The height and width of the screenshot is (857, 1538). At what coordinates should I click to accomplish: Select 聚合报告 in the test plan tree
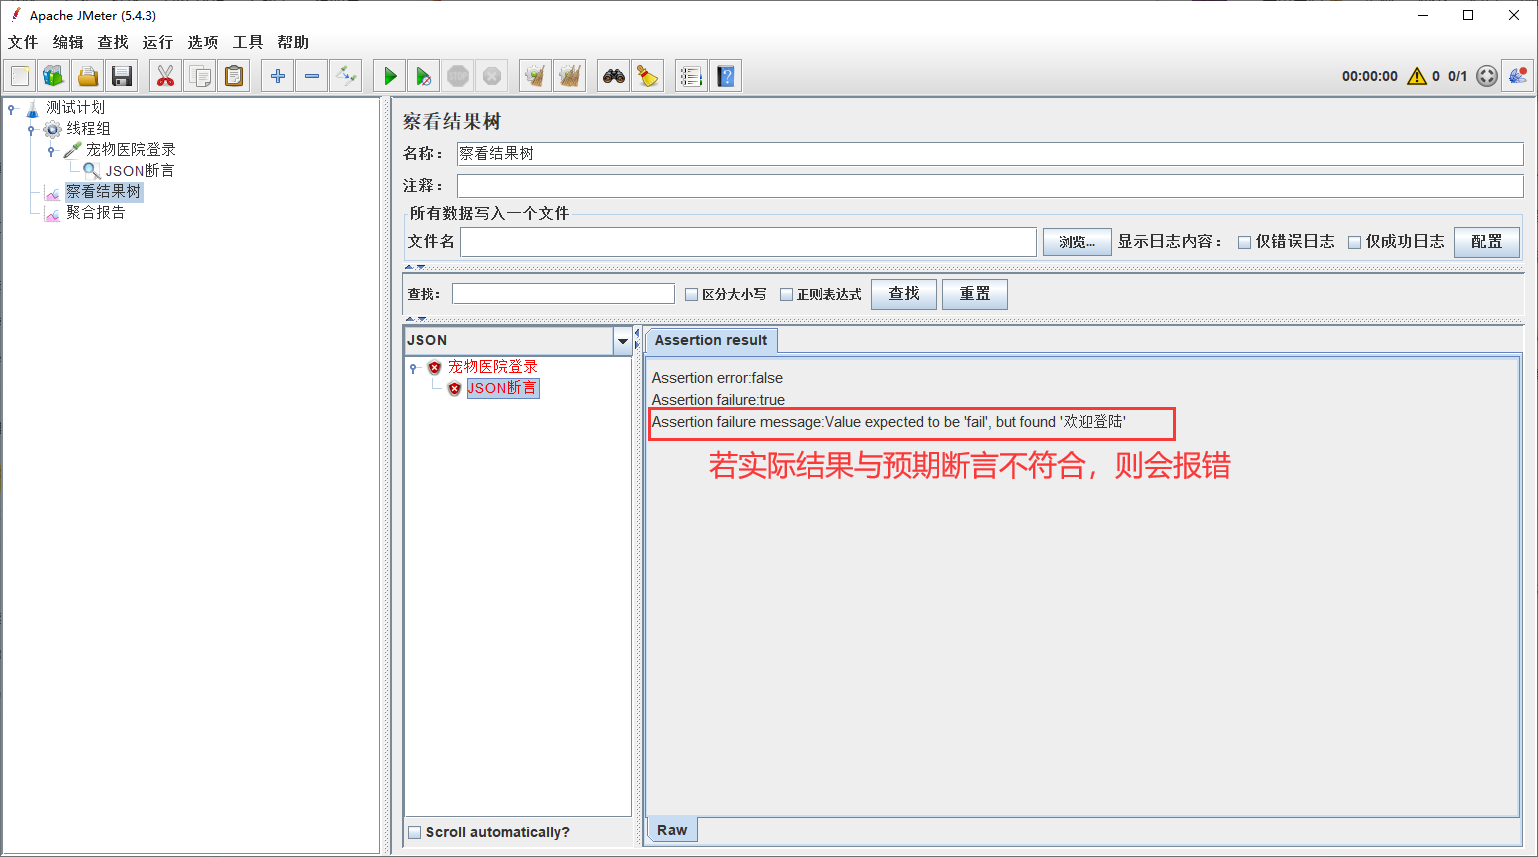[96, 213]
